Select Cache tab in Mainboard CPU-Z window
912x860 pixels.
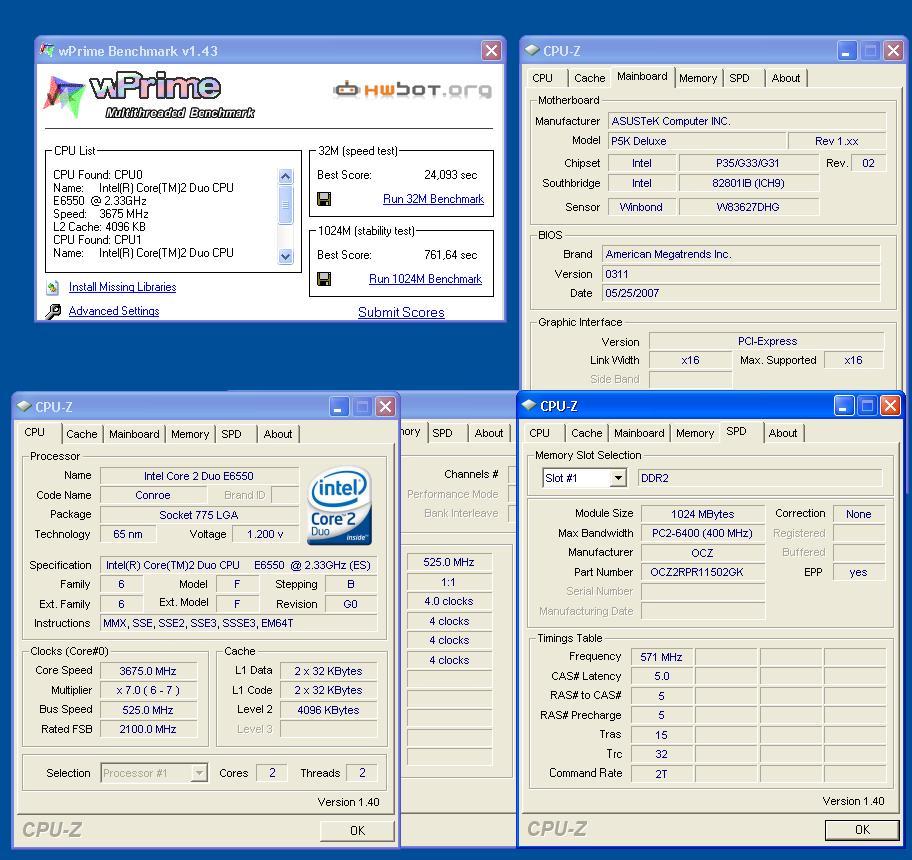point(589,78)
